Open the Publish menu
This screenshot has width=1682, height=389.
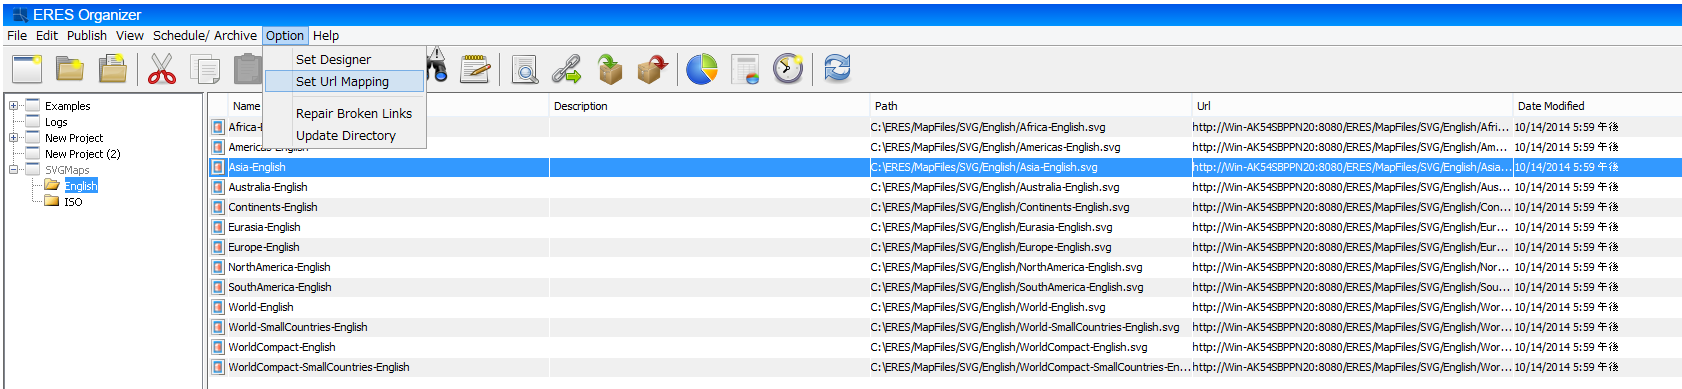(x=87, y=35)
